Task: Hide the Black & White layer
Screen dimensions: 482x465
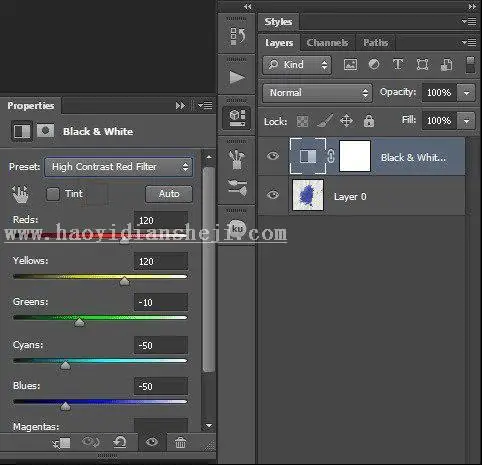Action: click(273, 156)
